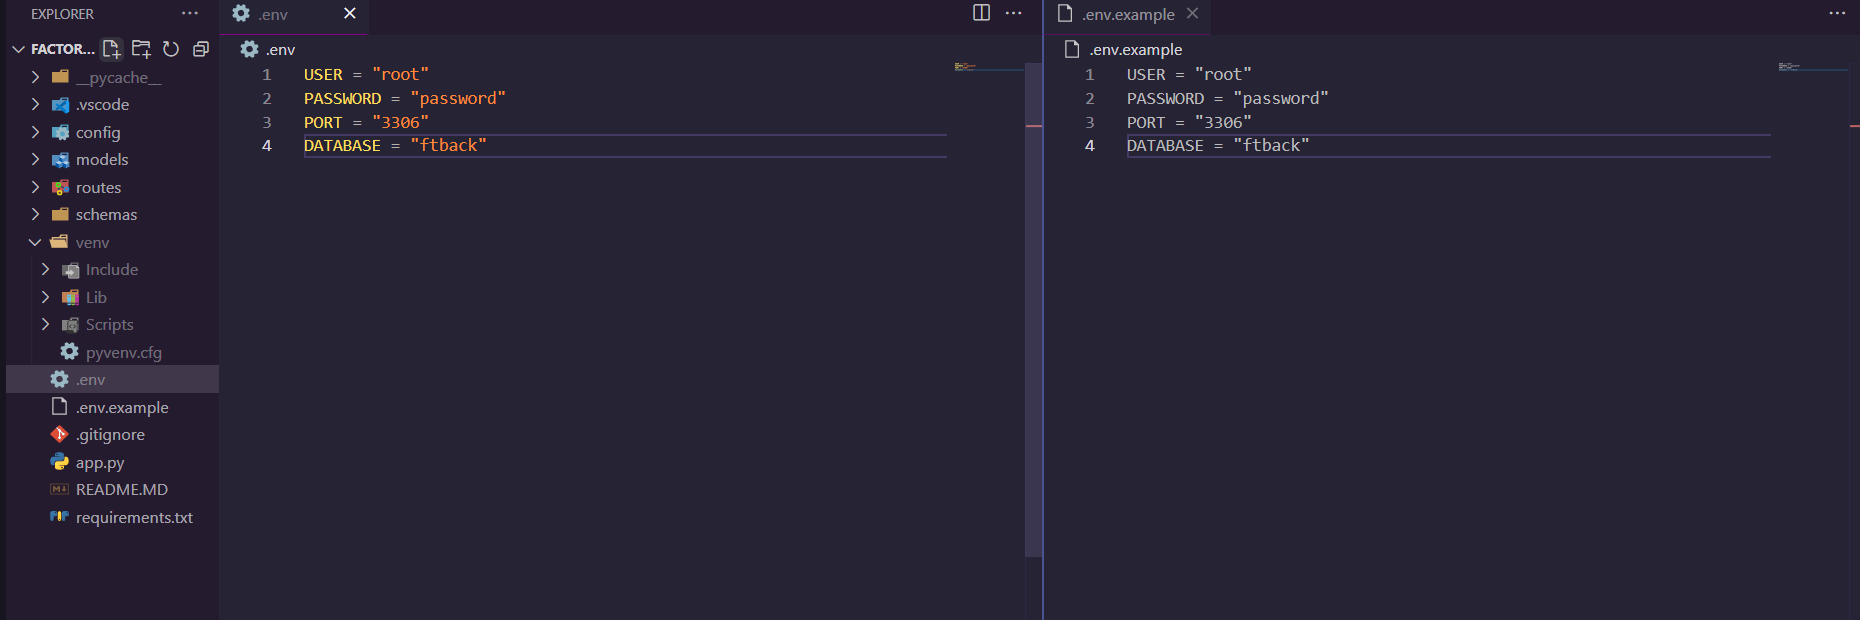Click the Scripts folder icon

click(x=70, y=325)
